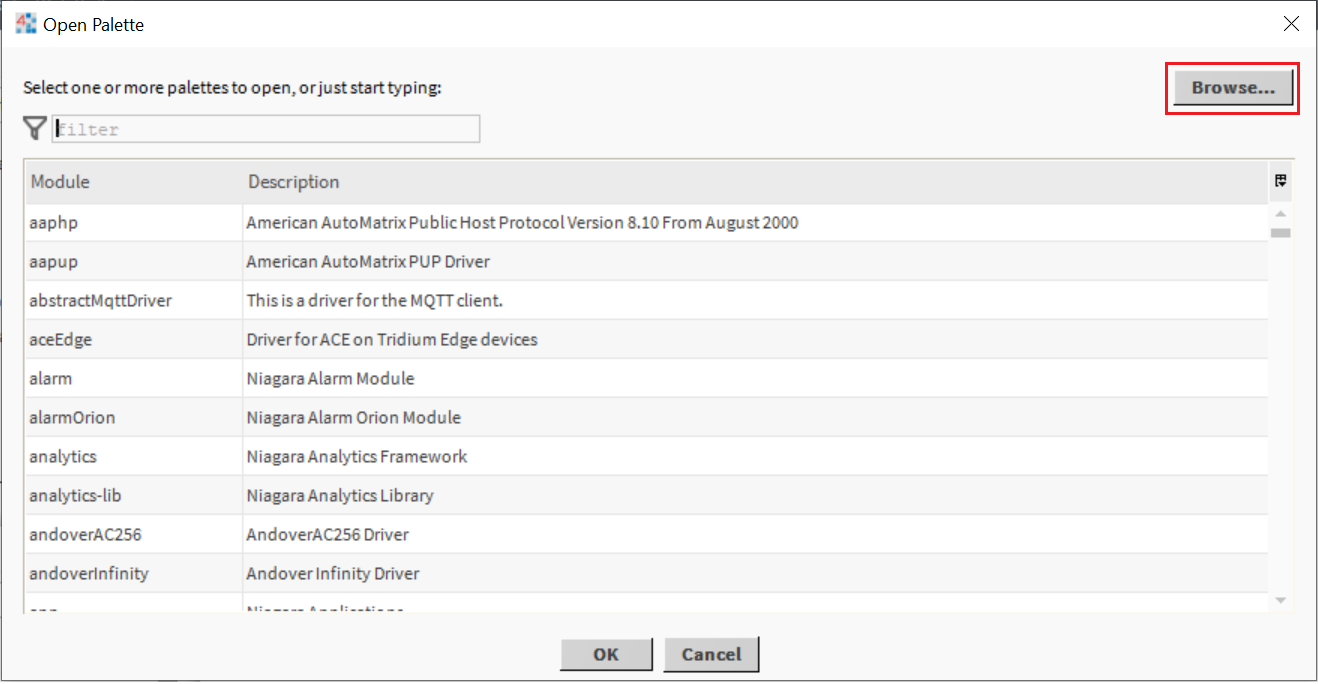Click the filter text input field
The image size is (1318, 684).
(x=266, y=129)
